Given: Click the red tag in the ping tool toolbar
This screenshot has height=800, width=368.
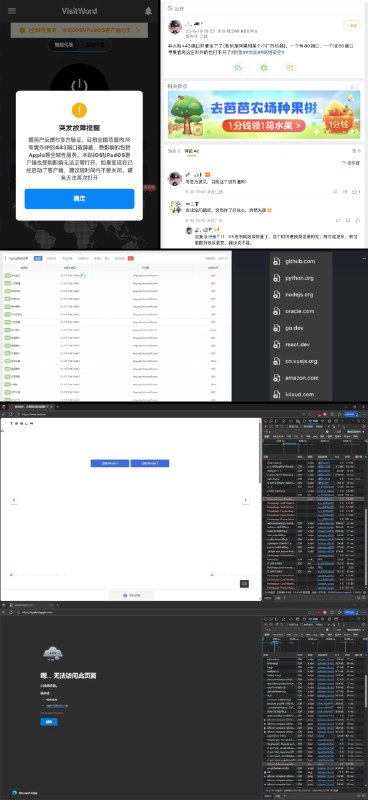Looking at the screenshot, I should pos(131,259).
